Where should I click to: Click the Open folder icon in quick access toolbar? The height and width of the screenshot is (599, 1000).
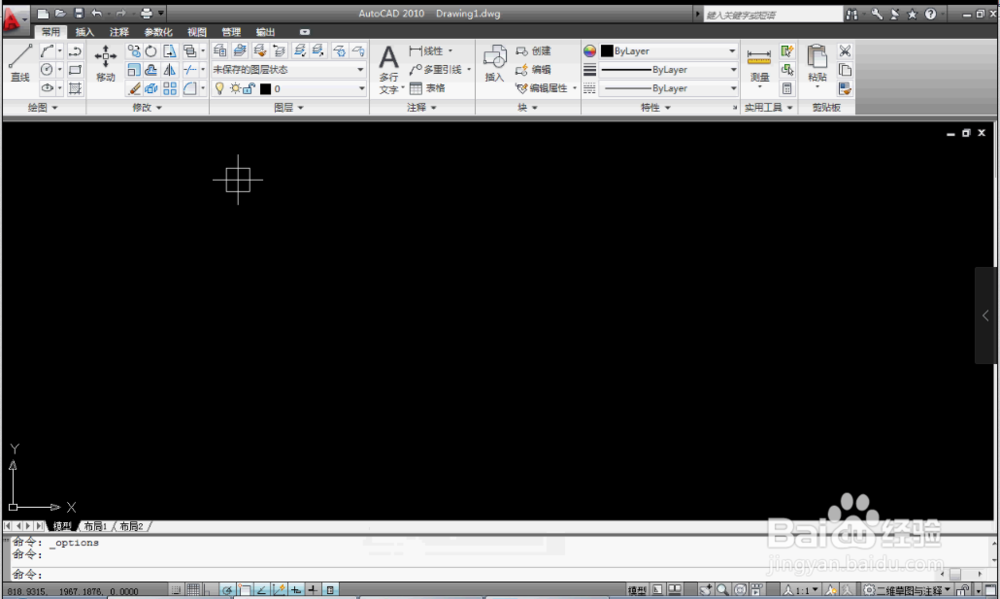(x=60, y=13)
